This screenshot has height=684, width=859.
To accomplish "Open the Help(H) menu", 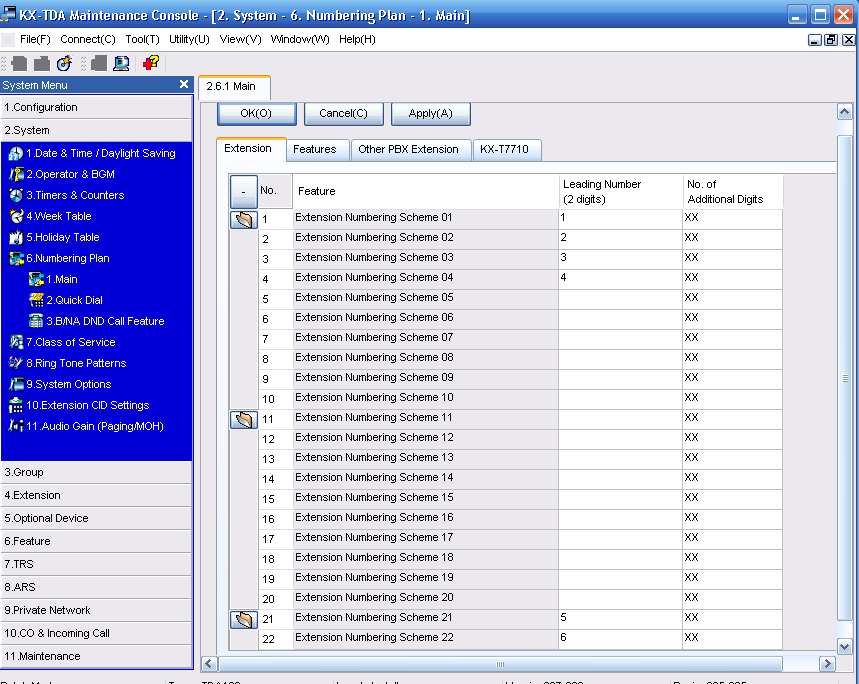I will click(x=357, y=39).
